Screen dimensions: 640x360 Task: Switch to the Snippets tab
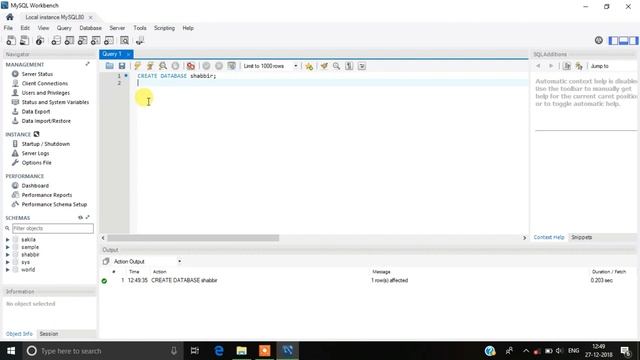point(582,237)
